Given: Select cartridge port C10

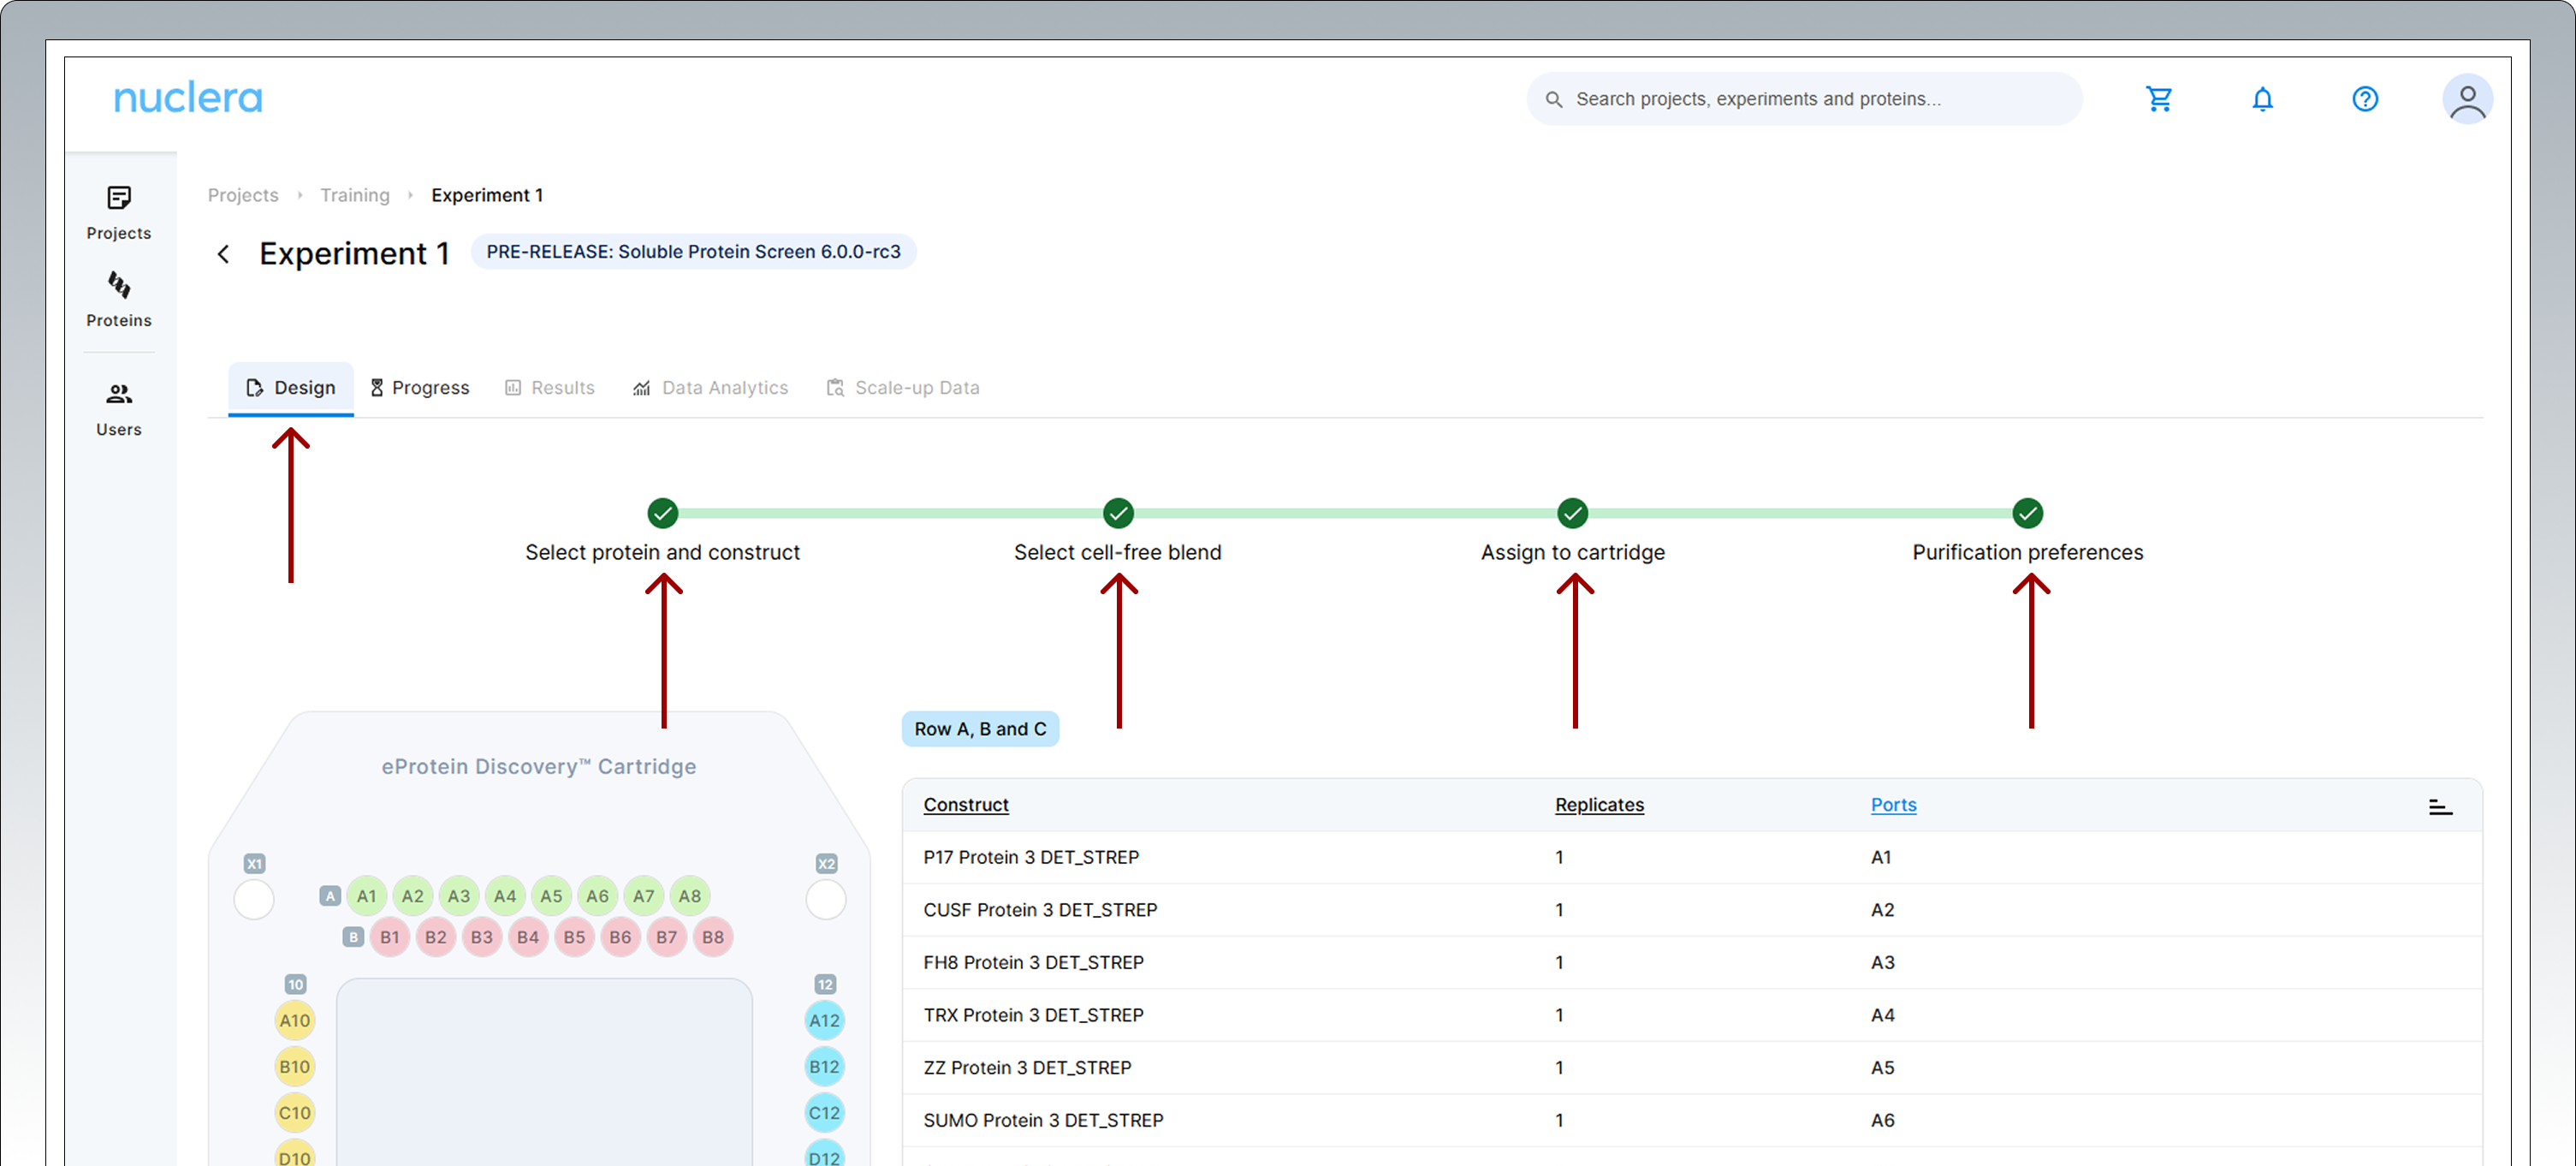Looking at the screenshot, I should coord(294,1112).
